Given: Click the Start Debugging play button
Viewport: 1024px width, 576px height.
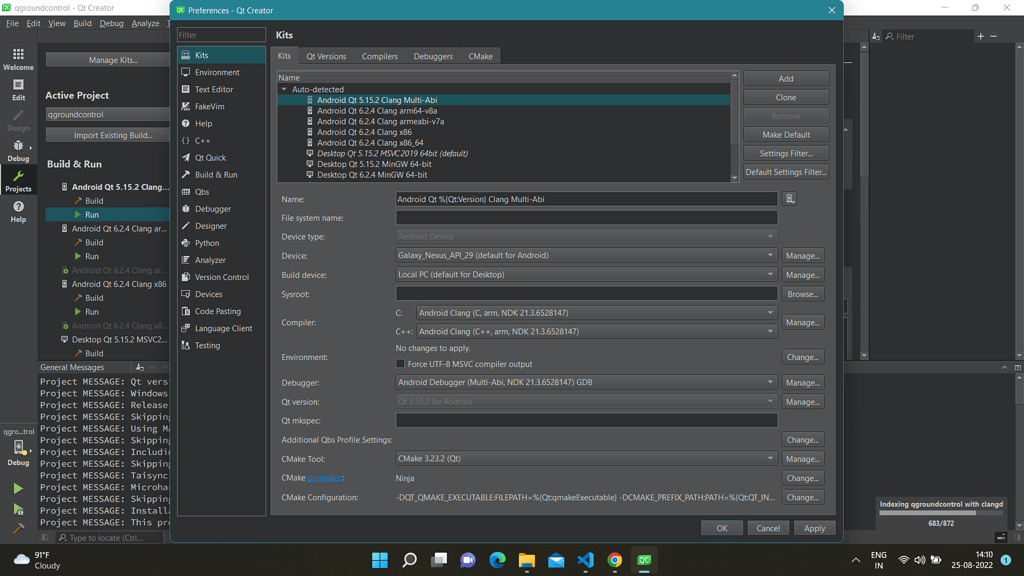Looking at the screenshot, I should click(x=18, y=509).
